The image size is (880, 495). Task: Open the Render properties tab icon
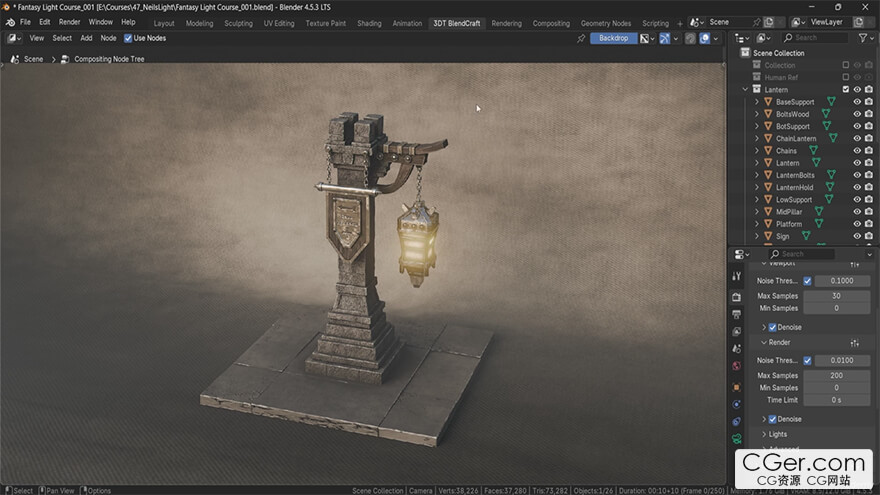coord(737,296)
